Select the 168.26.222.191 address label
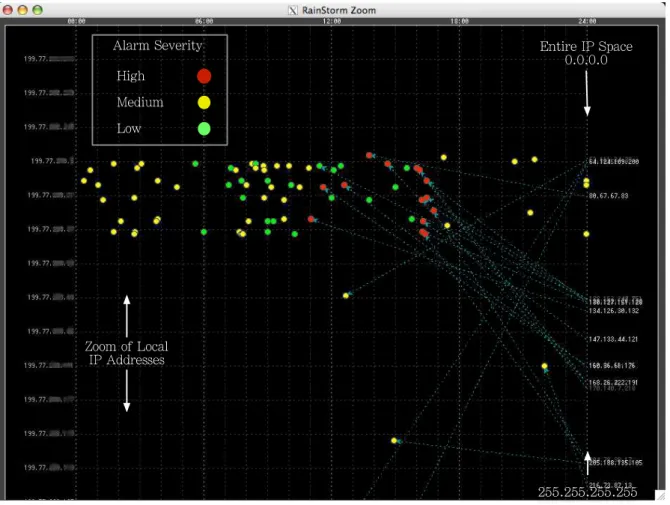 pos(613,382)
